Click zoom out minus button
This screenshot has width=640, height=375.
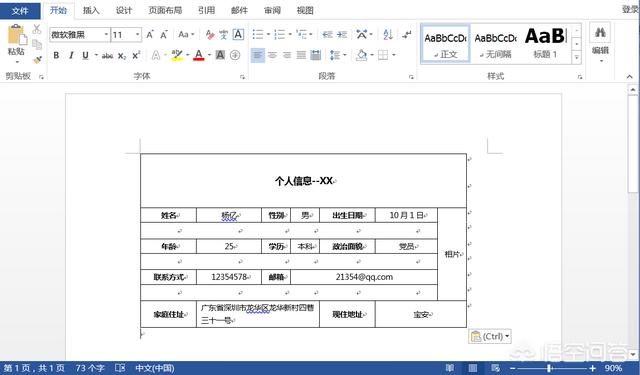[513, 368]
